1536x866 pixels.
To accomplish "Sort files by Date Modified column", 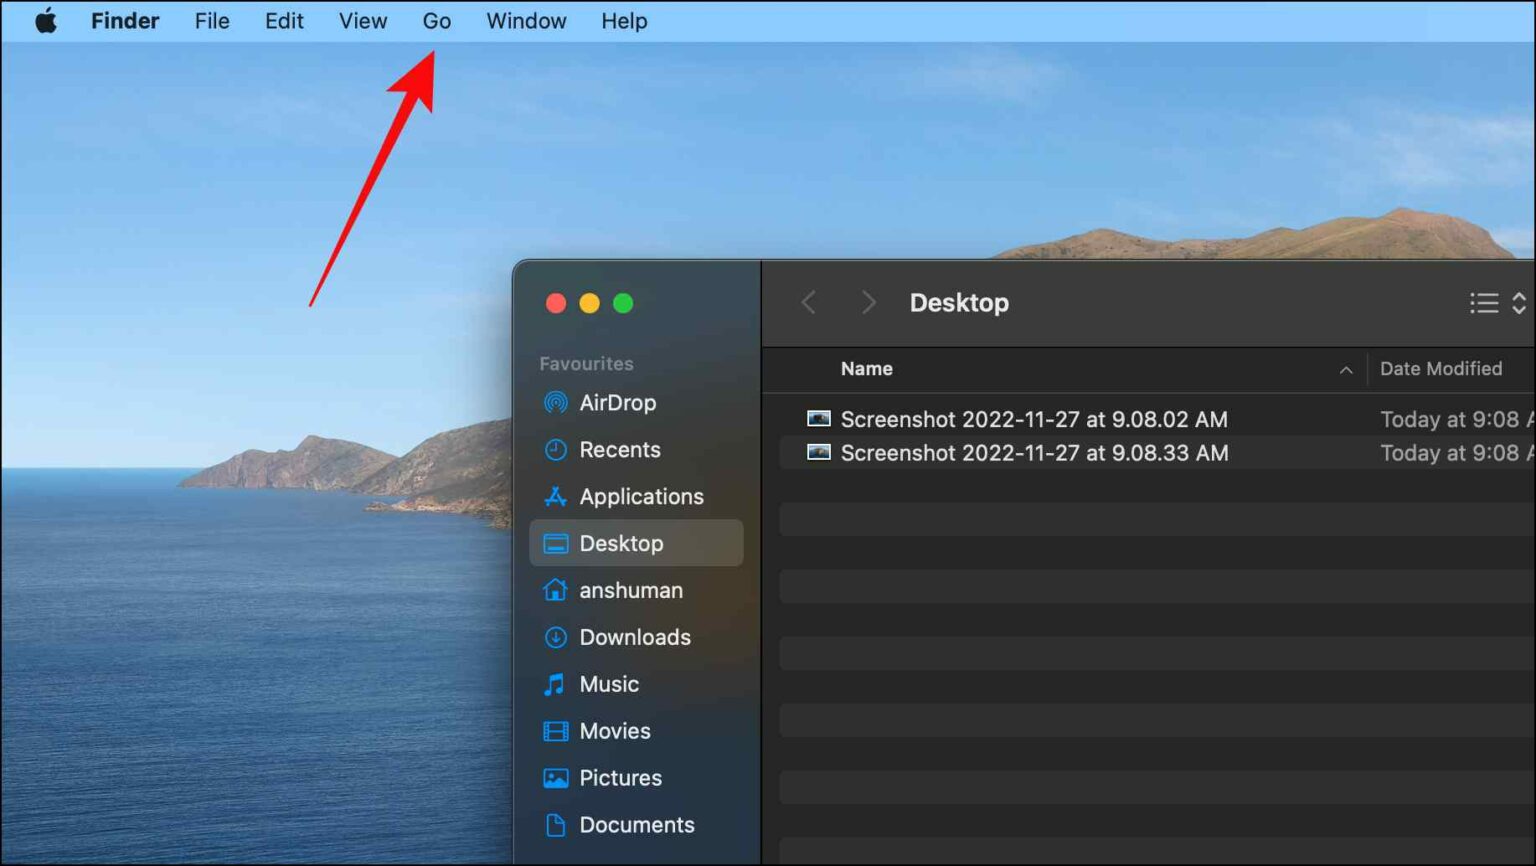I will 1440,369.
